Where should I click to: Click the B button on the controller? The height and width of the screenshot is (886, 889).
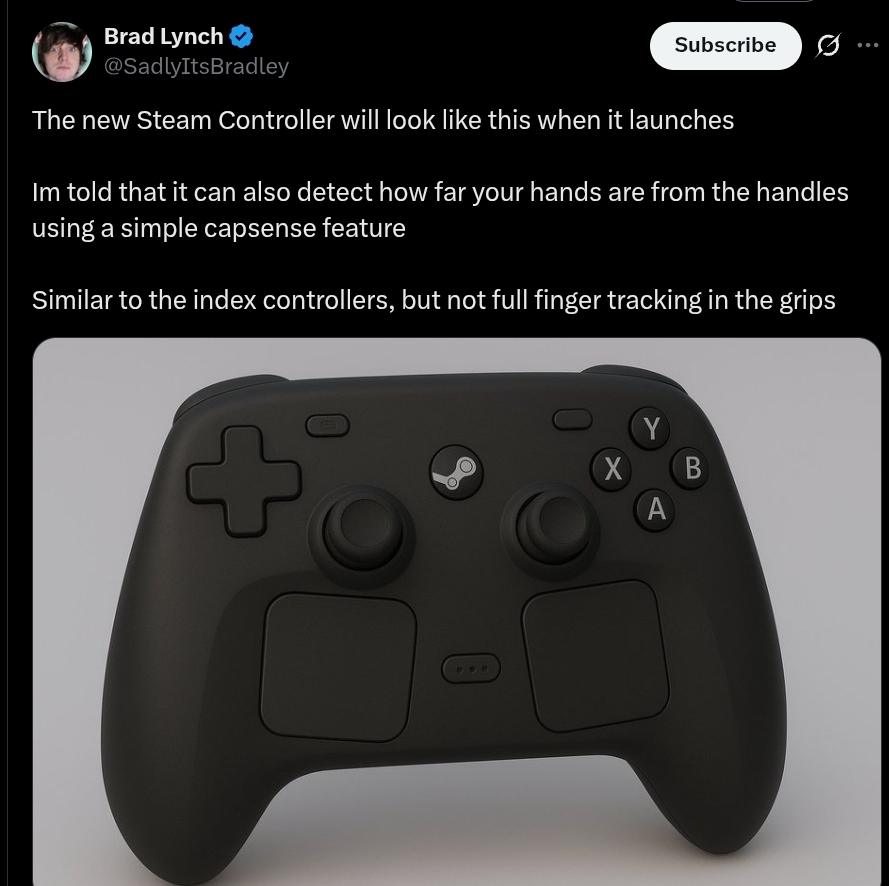tap(691, 468)
